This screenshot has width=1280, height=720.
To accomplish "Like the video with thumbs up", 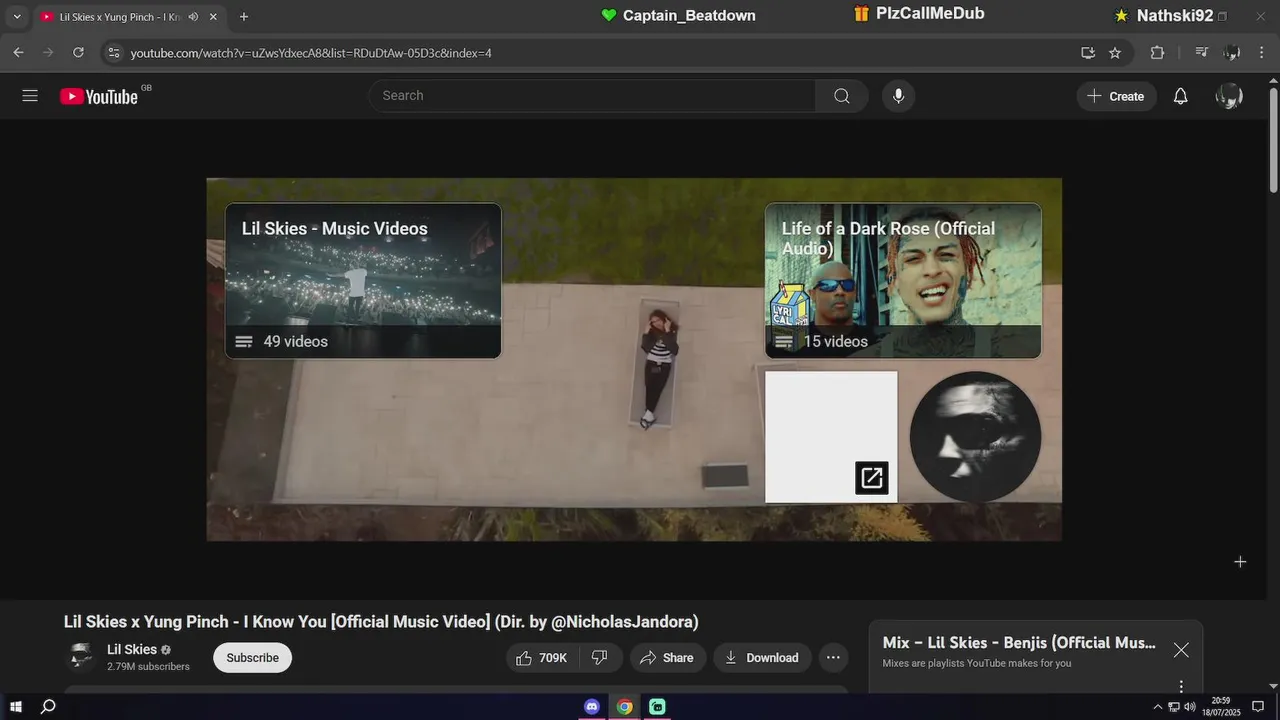I will pos(541,657).
